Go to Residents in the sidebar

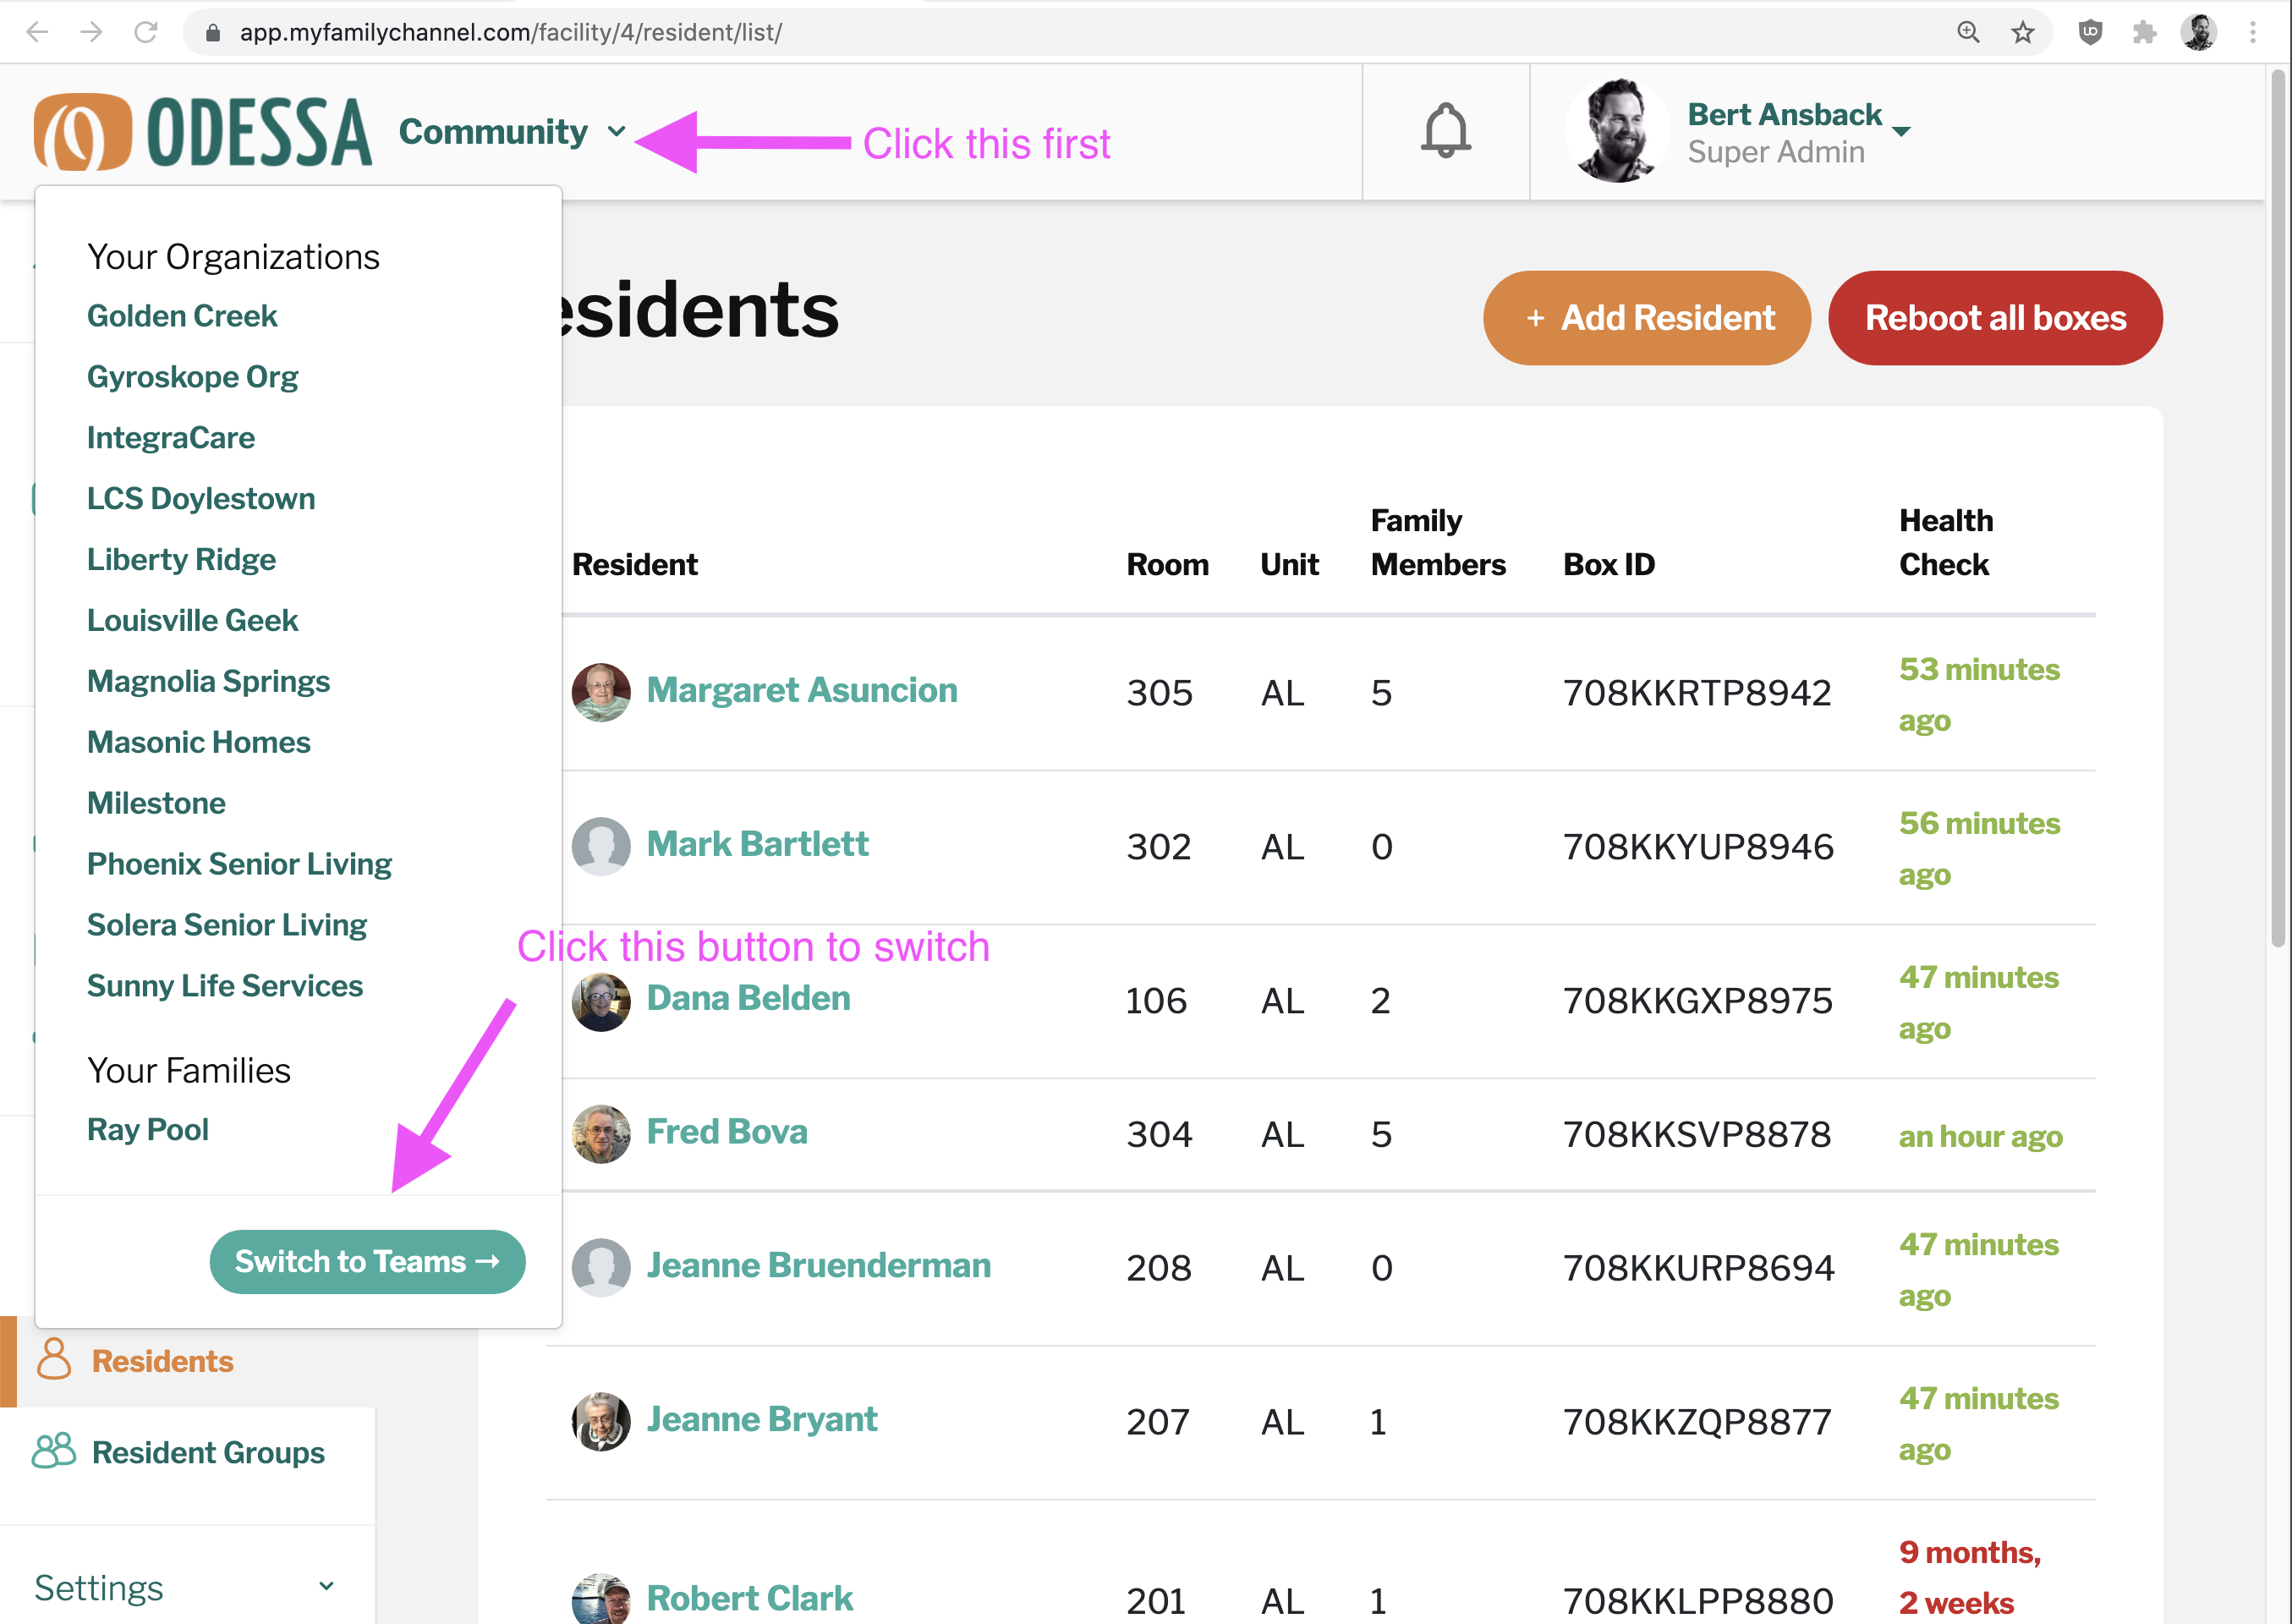[x=188, y=1361]
